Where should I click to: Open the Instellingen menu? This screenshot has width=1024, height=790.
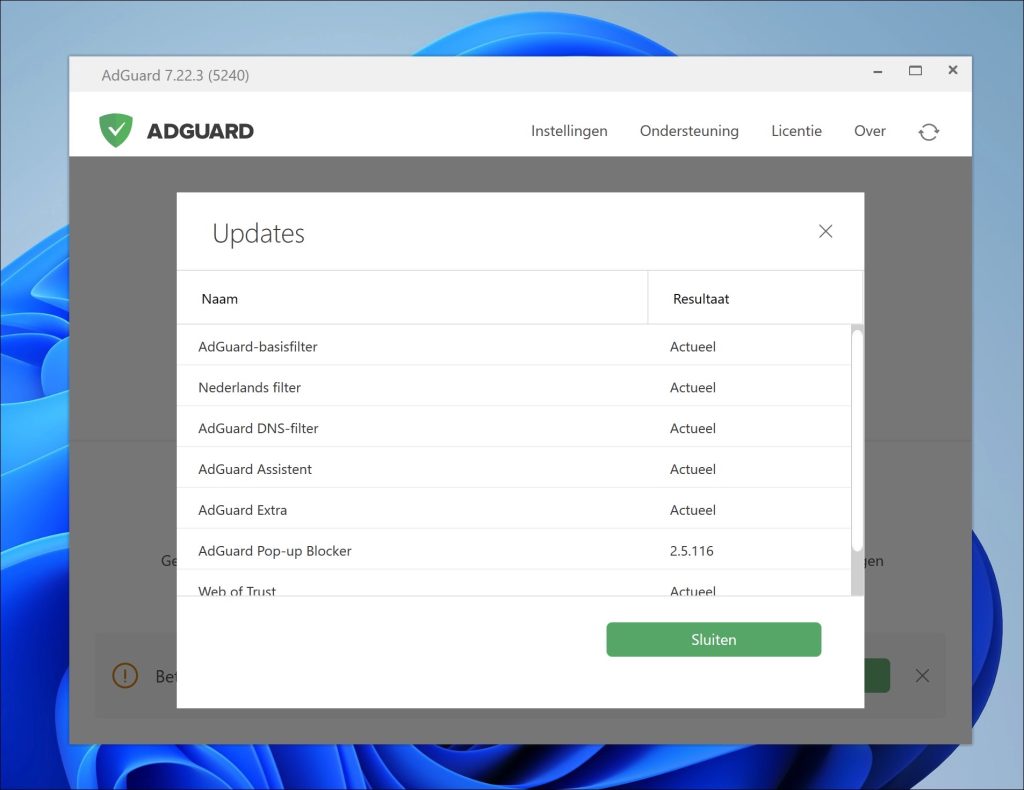568,131
